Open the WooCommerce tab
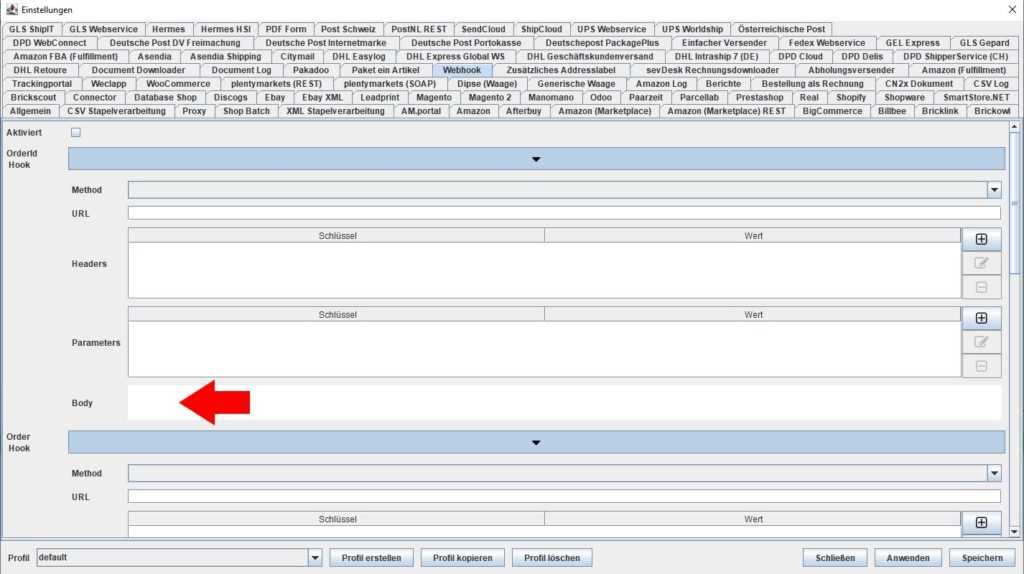The image size is (1024, 574). click(178, 84)
